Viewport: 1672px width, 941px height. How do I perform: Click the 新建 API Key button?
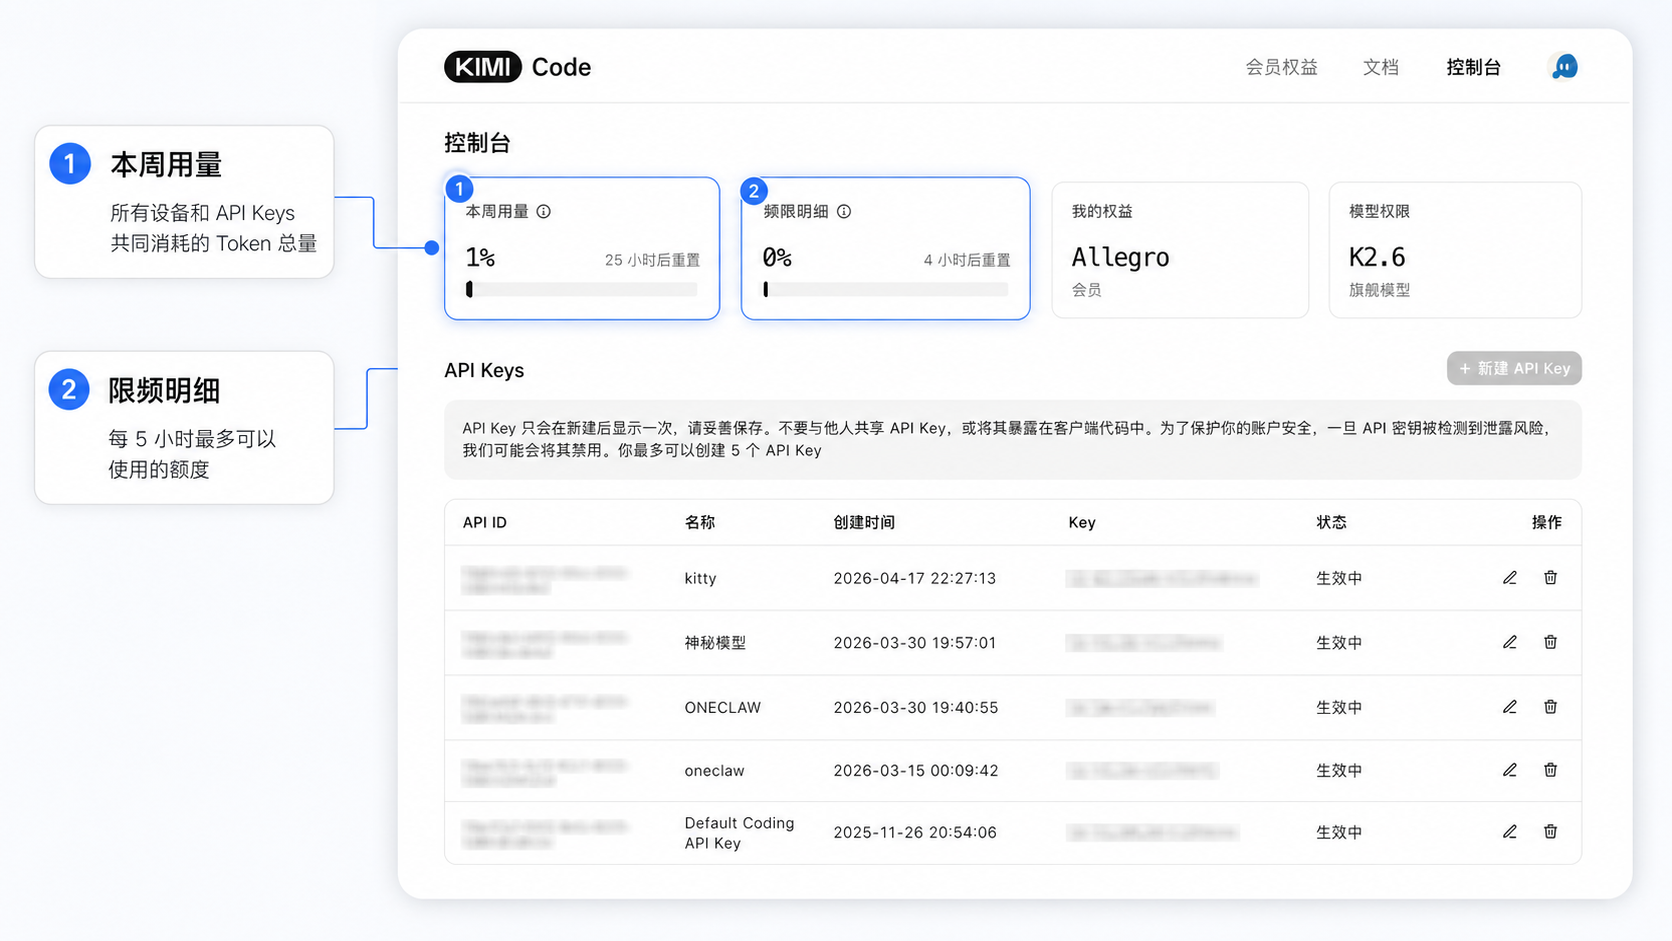[x=1514, y=368]
